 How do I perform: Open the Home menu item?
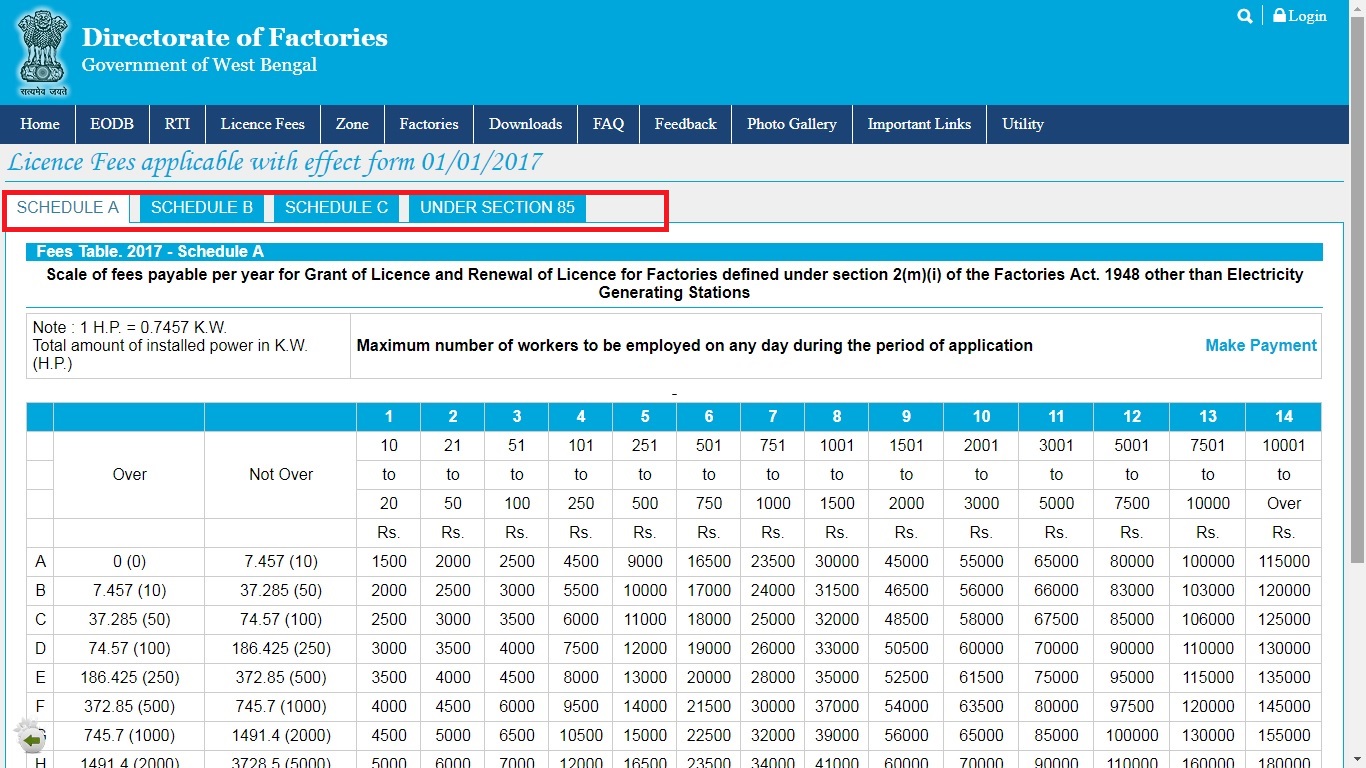click(x=39, y=124)
